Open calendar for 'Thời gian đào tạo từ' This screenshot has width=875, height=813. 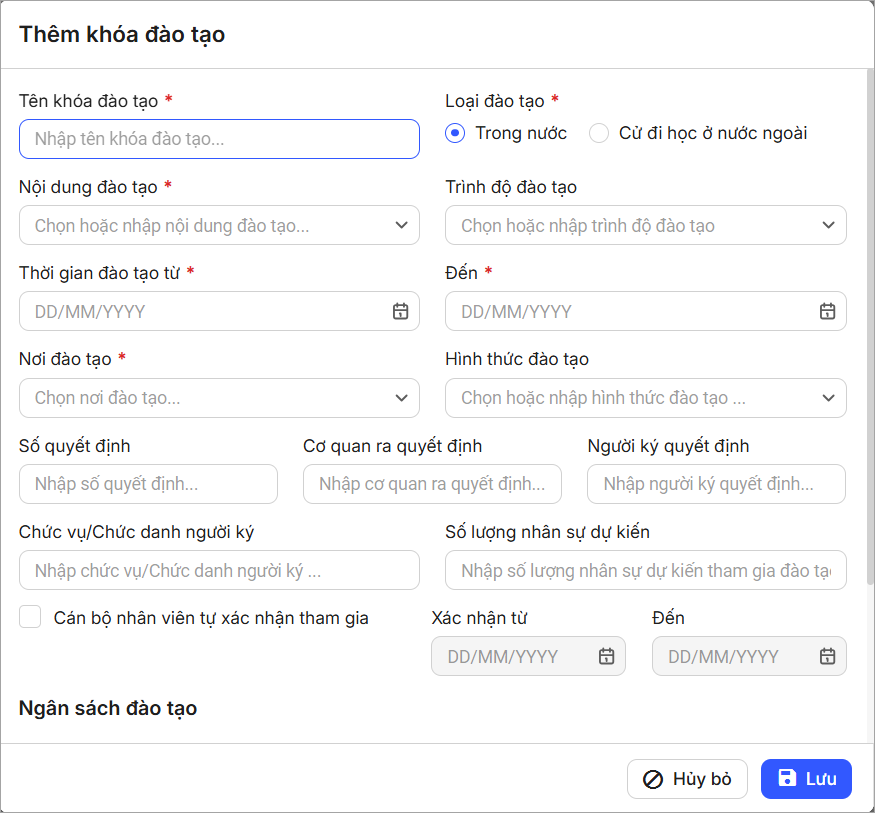(x=400, y=312)
